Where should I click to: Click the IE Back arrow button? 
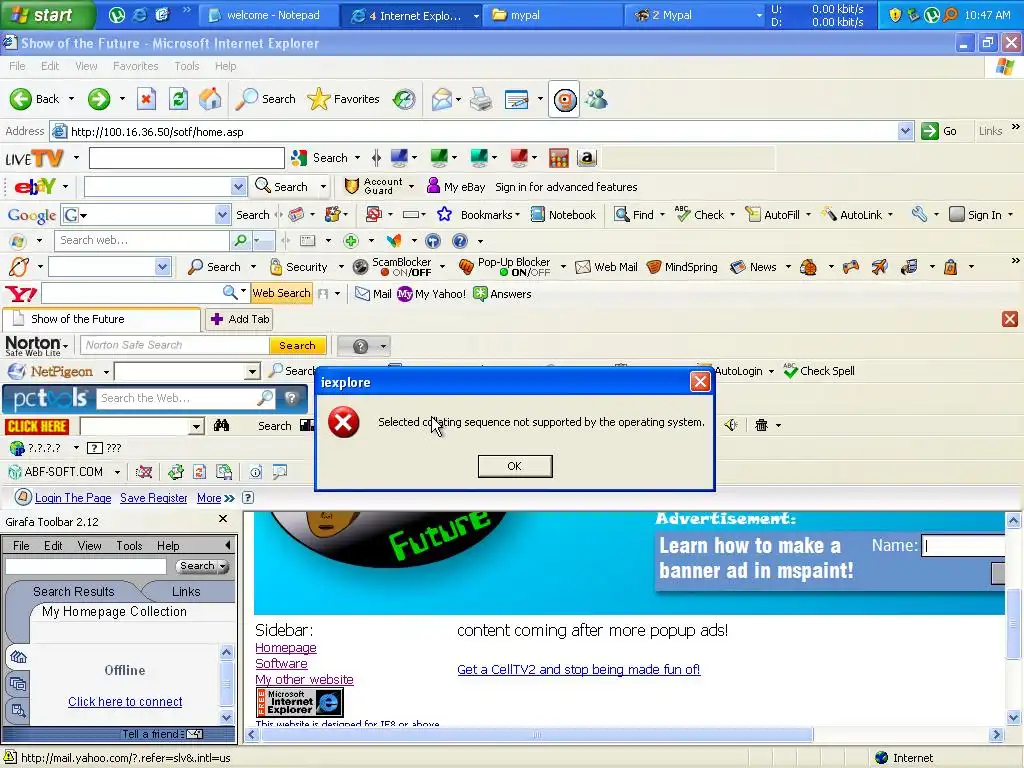(35, 99)
